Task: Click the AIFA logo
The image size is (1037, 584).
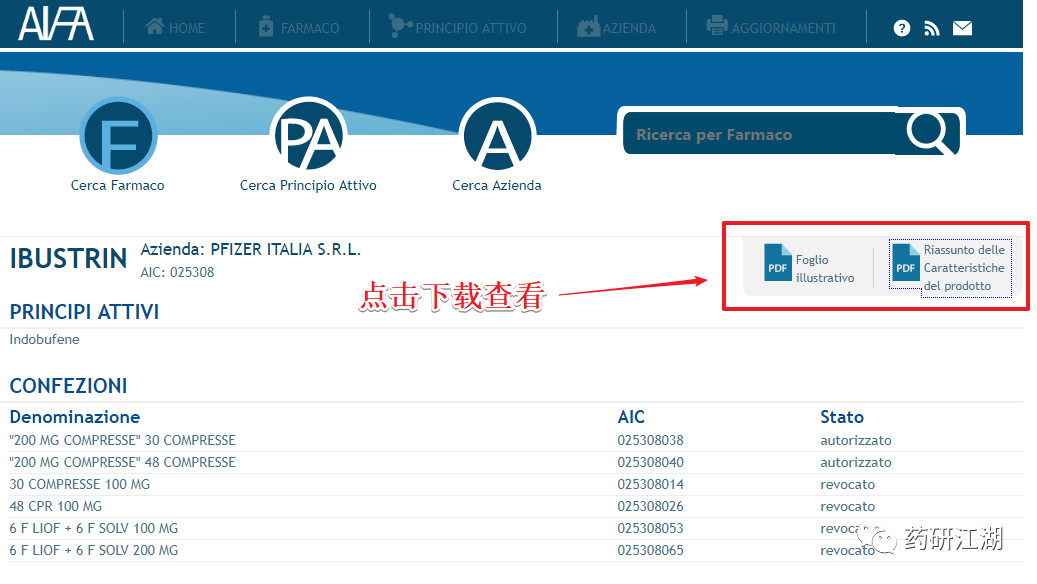Action: tap(56, 24)
